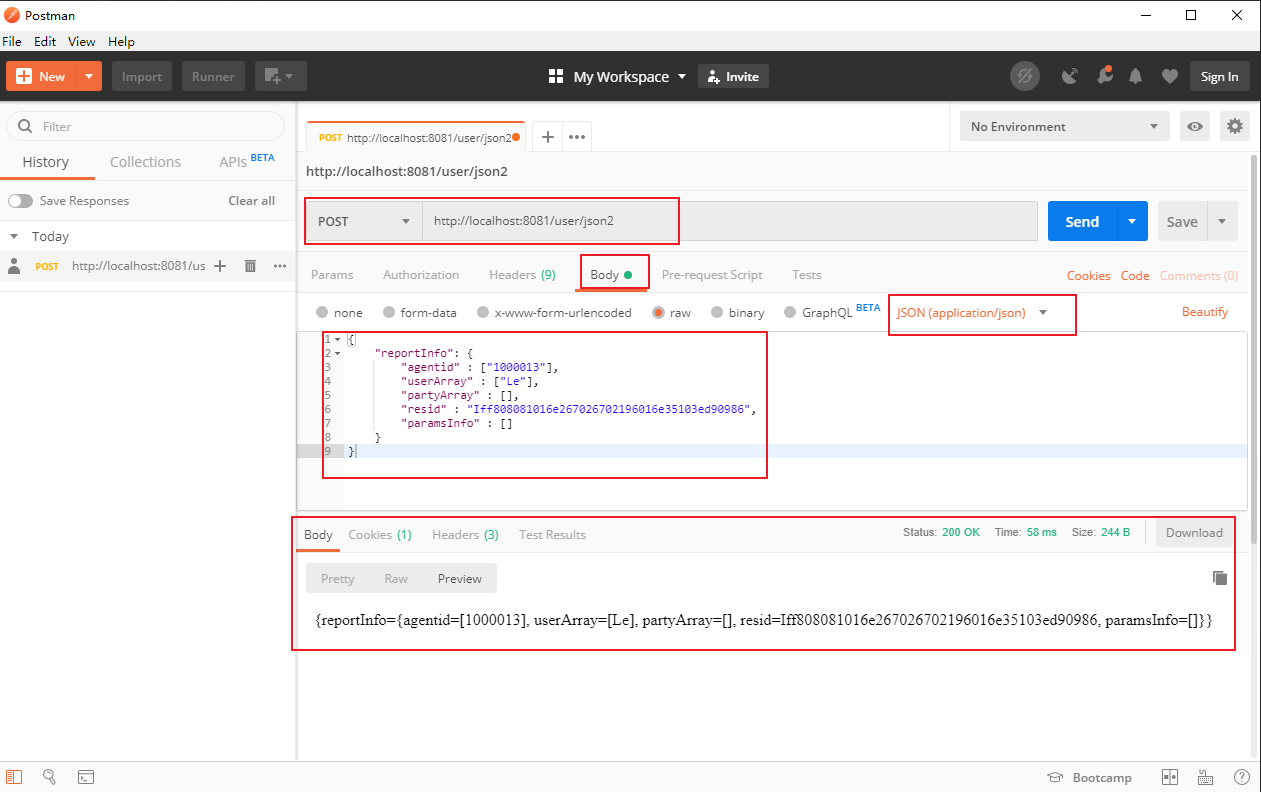The image size is (1261, 792).
Task: Click the Find and Replace magnifier icon
Action: pos(49,777)
